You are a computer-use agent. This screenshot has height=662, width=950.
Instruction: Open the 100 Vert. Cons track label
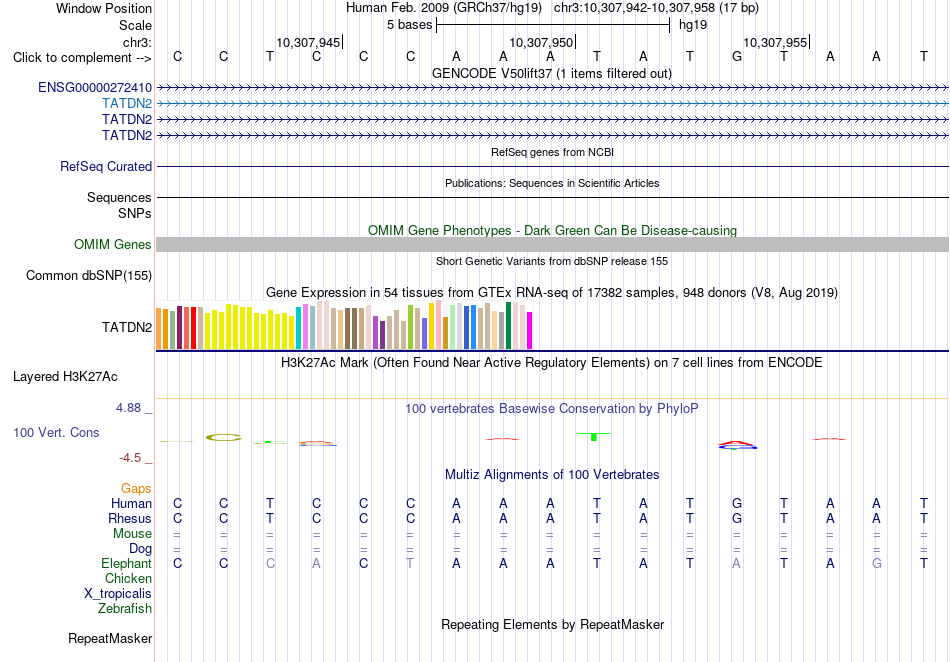(x=56, y=432)
